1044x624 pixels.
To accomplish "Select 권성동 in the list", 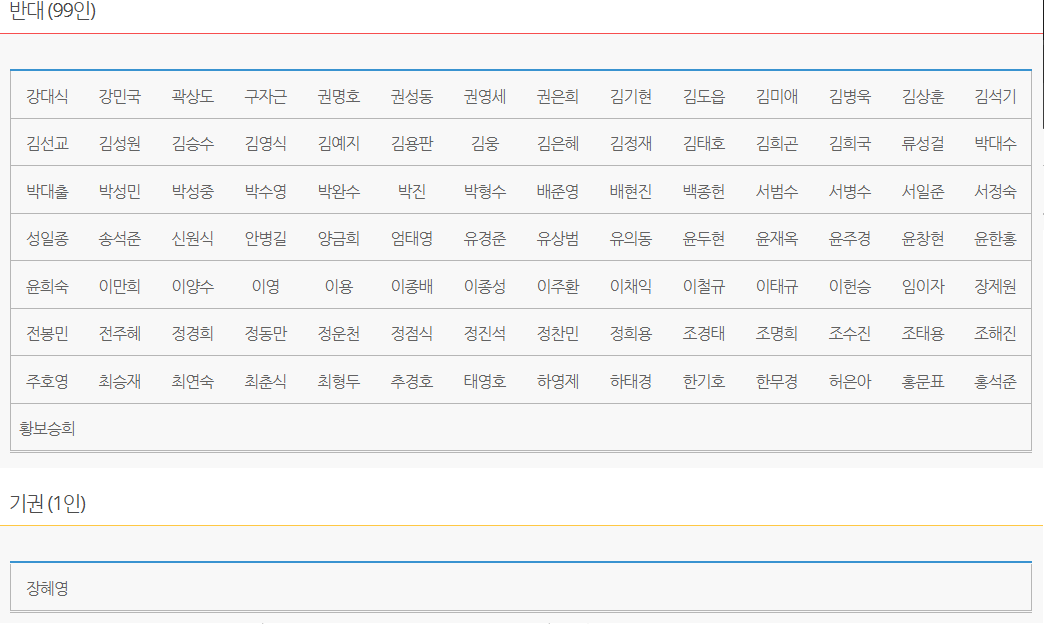I will [x=412, y=97].
